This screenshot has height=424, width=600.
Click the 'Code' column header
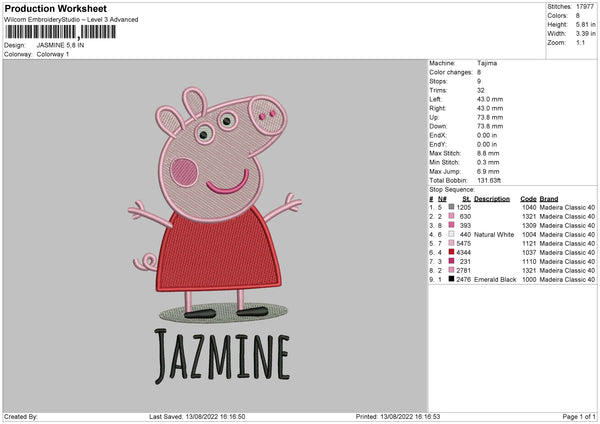(x=528, y=199)
